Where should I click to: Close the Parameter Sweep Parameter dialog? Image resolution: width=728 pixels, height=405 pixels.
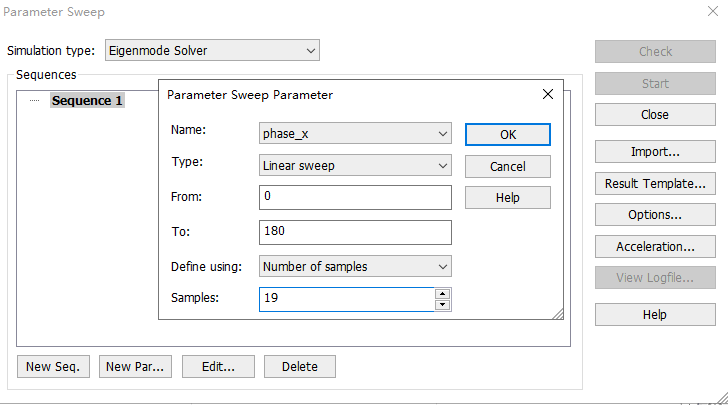coord(548,94)
